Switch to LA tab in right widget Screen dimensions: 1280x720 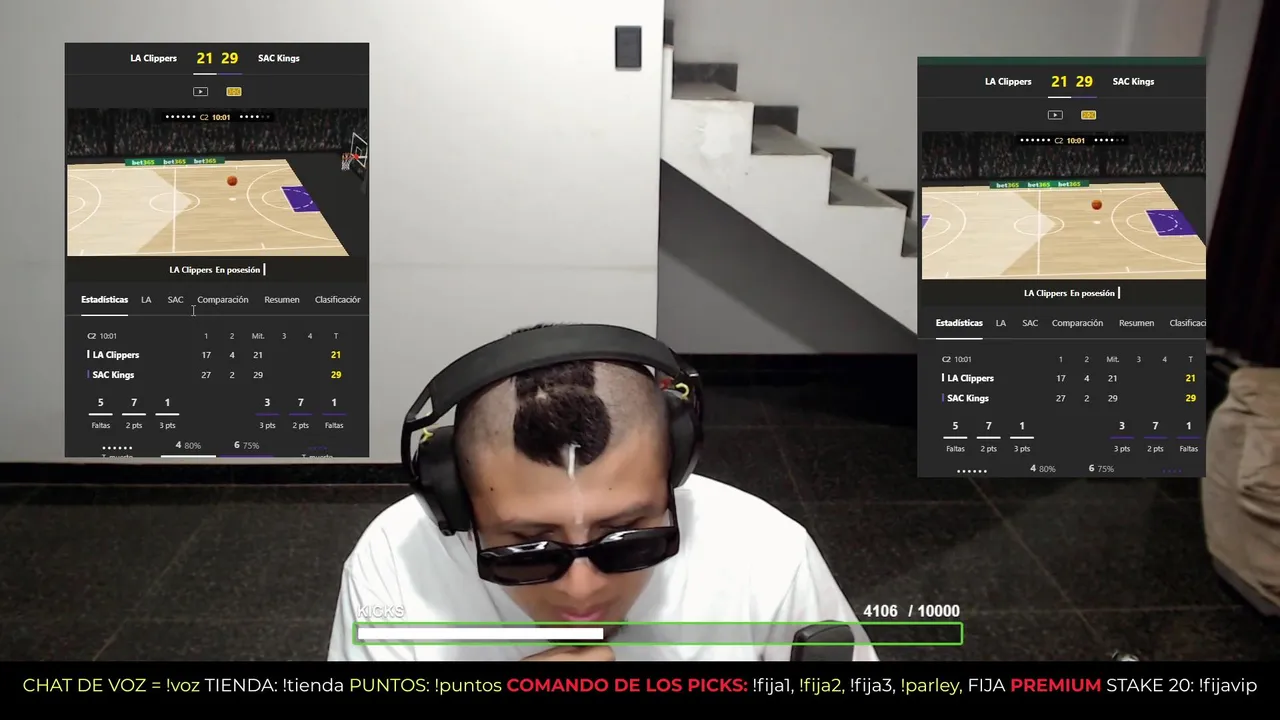pyautogui.click(x=1001, y=323)
